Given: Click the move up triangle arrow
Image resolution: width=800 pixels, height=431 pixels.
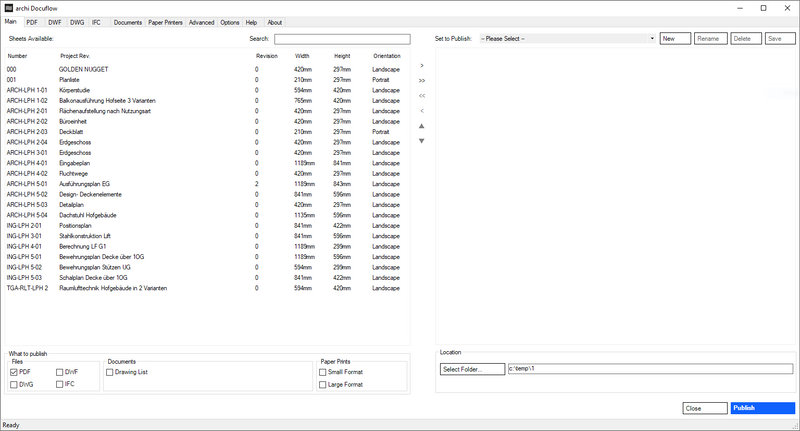Looking at the screenshot, I should point(421,126).
